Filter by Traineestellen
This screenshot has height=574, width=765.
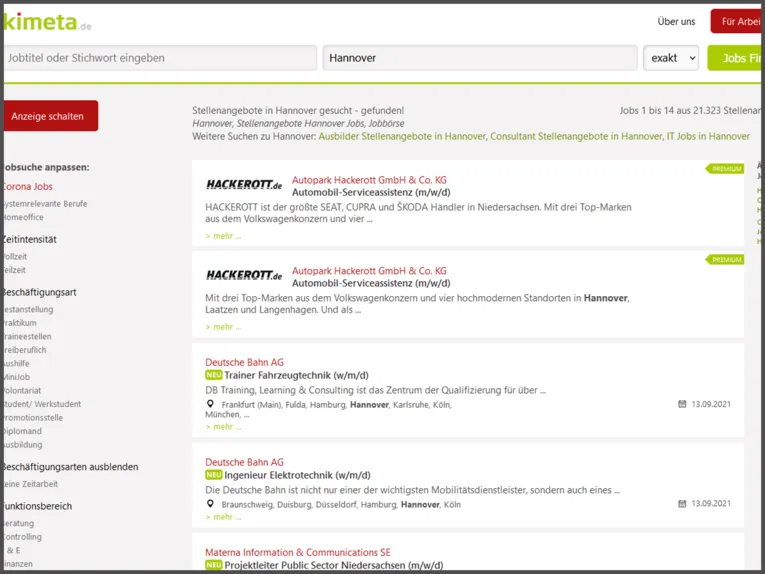point(28,336)
